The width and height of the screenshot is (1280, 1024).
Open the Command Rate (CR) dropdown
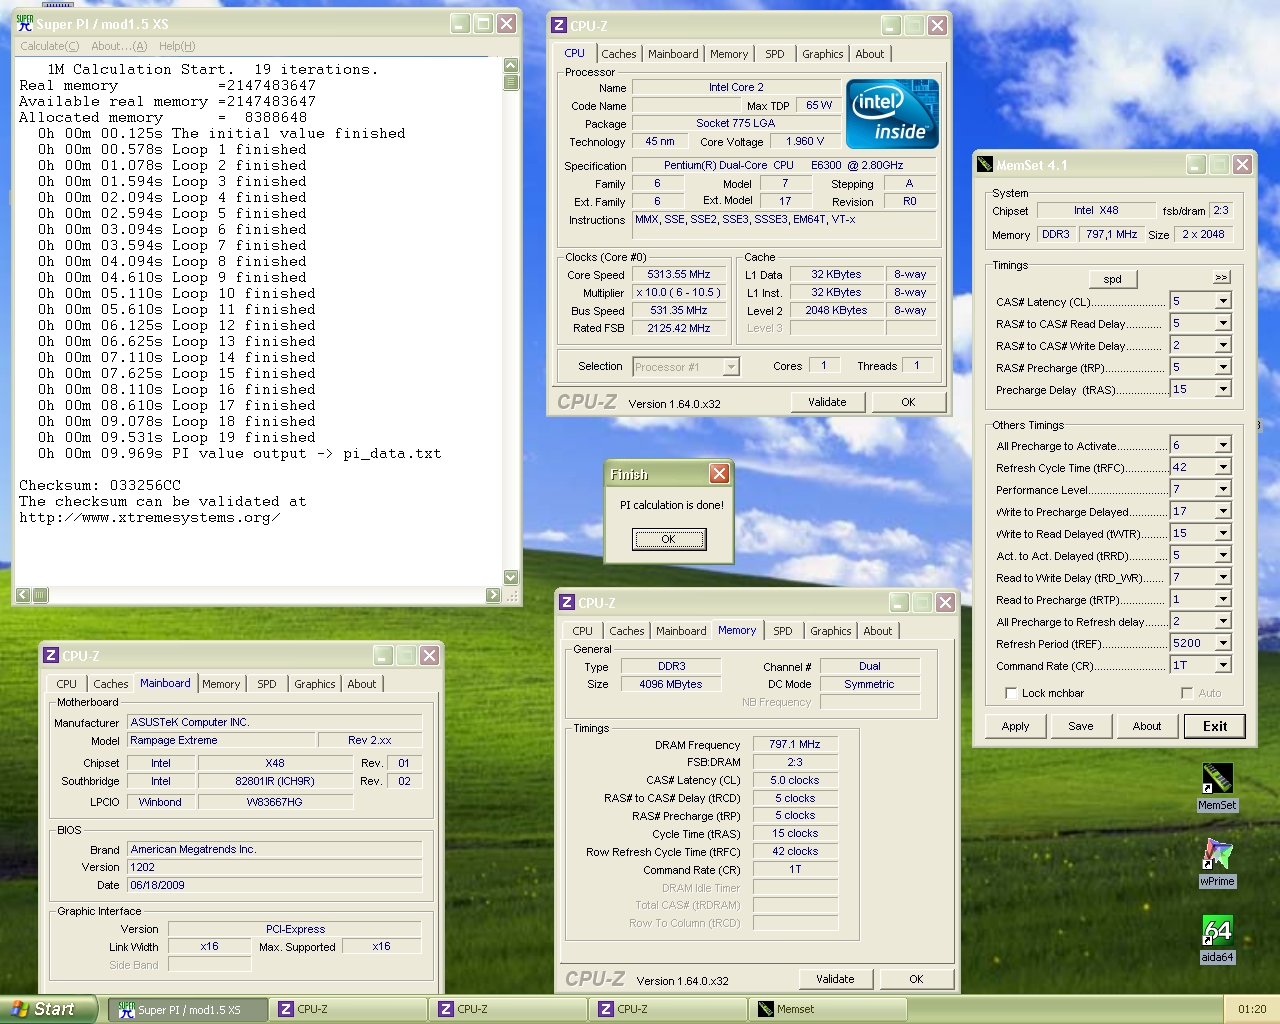1222,665
